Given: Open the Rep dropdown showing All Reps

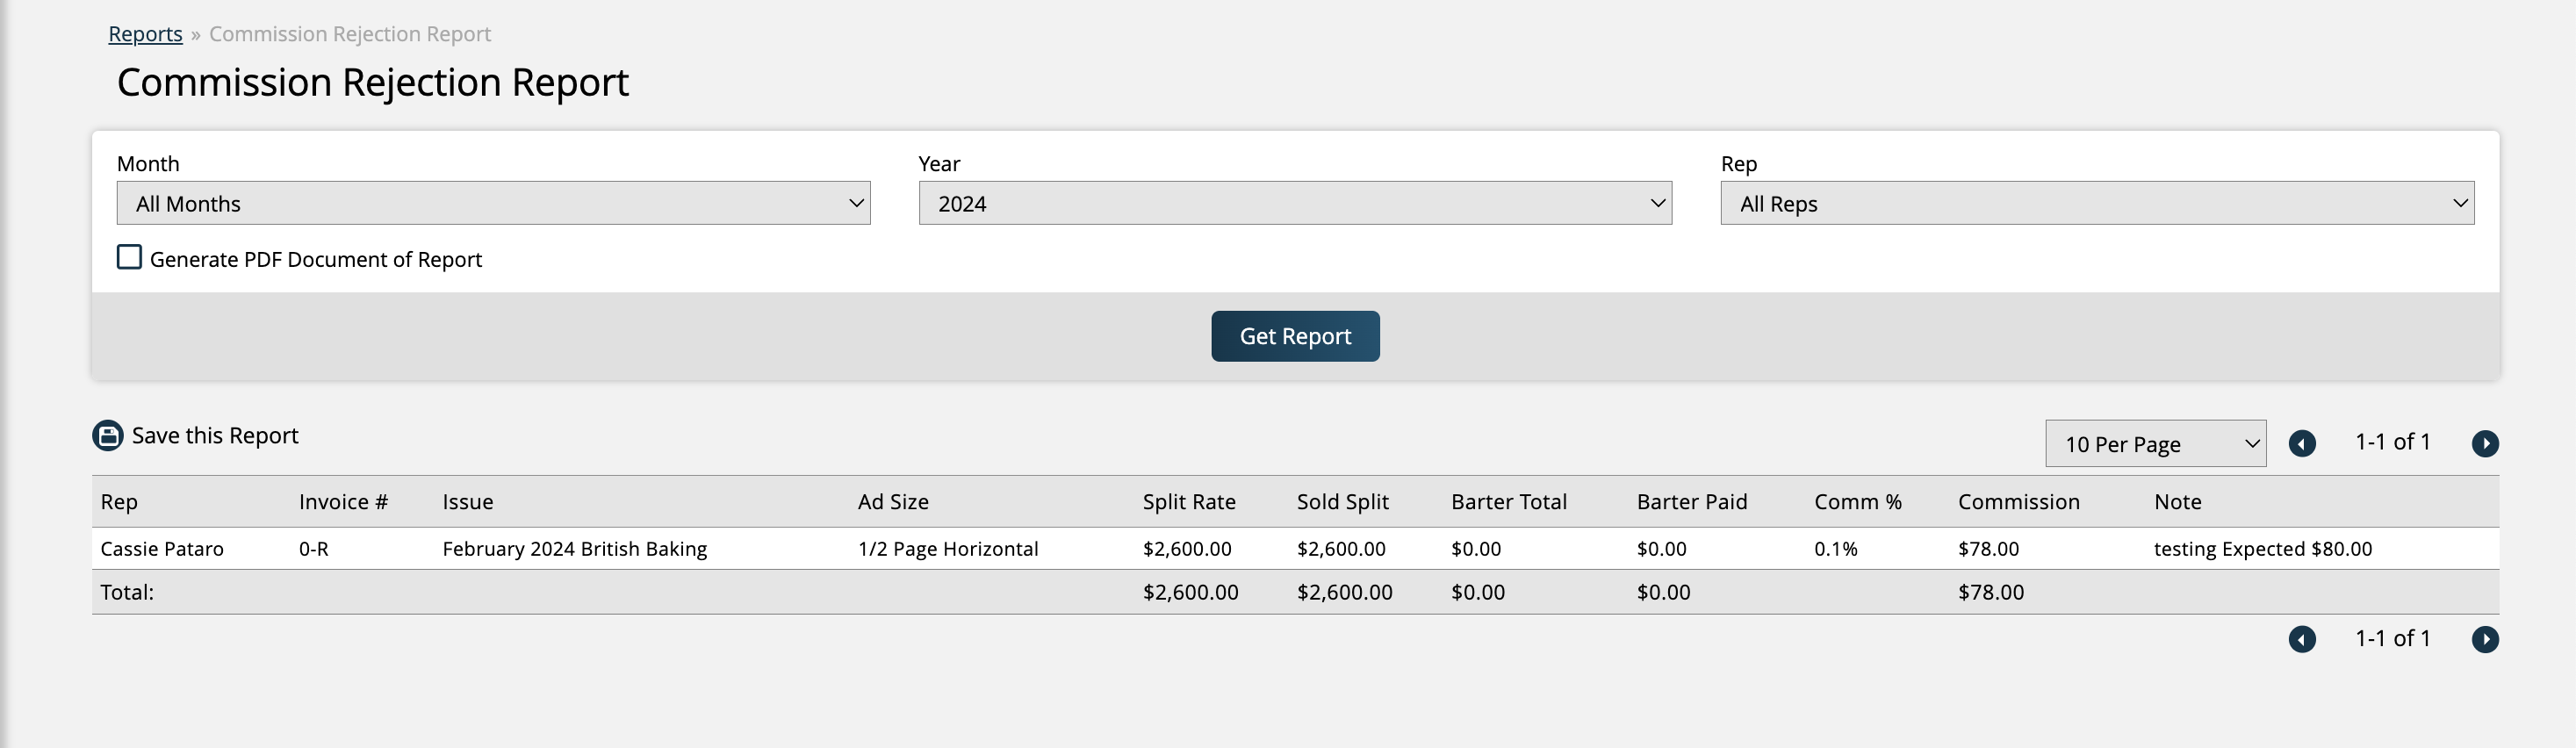Looking at the screenshot, I should point(2096,203).
